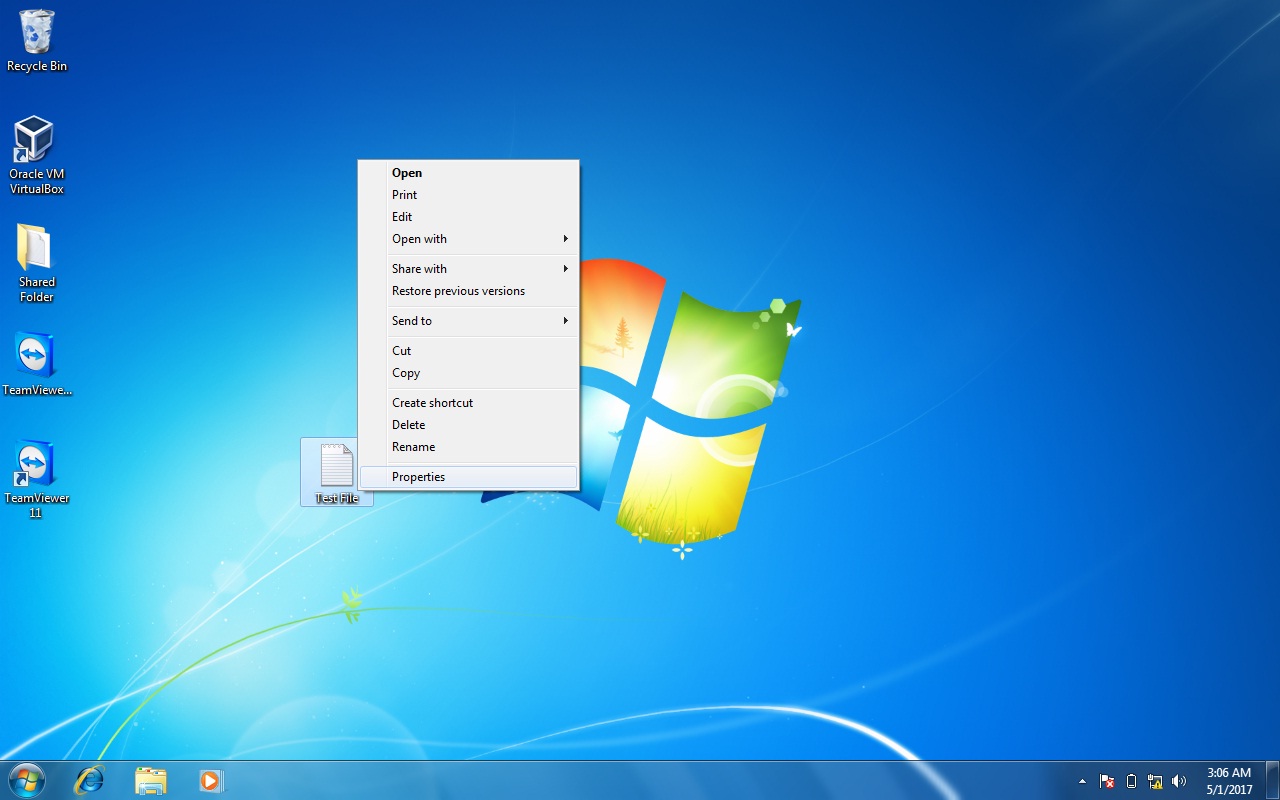Choose Open in the context menu
Screen dimensions: 1280x800
(469, 173)
